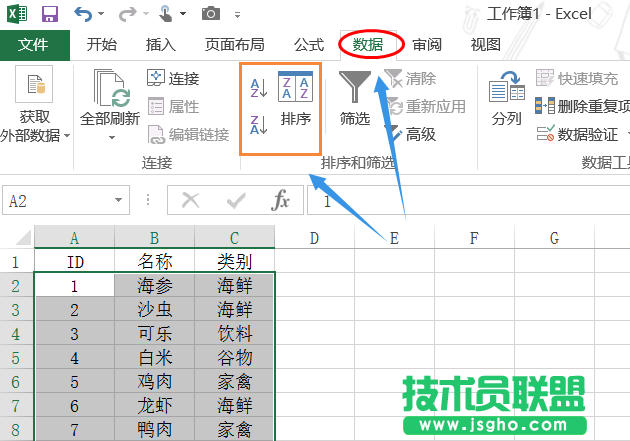The height and width of the screenshot is (441, 630).
Task: Click the formula bar cancel X icon
Action: 190,200
